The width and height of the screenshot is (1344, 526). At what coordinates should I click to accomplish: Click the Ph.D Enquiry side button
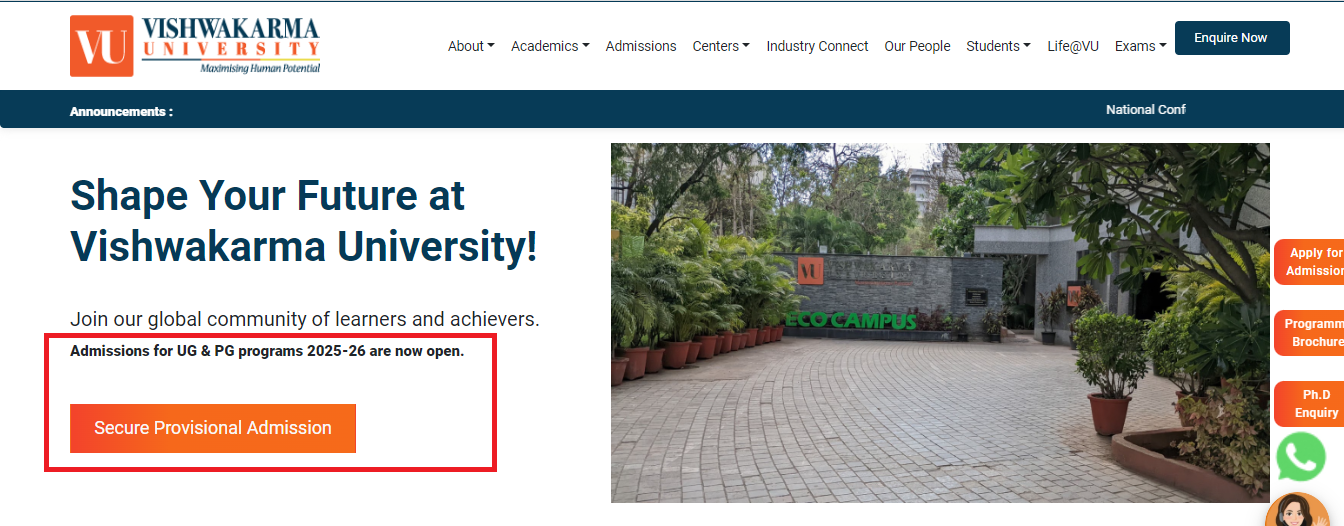click(1310, 404)
